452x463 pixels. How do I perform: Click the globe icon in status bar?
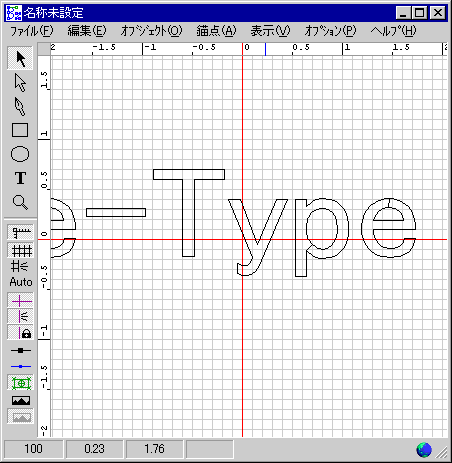pyautogui.click(x=424, y=450)
